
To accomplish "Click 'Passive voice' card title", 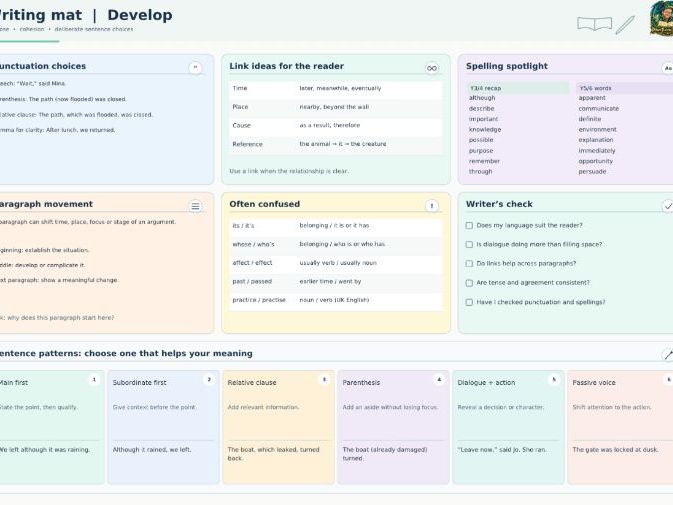I will [x=594, y=383].
